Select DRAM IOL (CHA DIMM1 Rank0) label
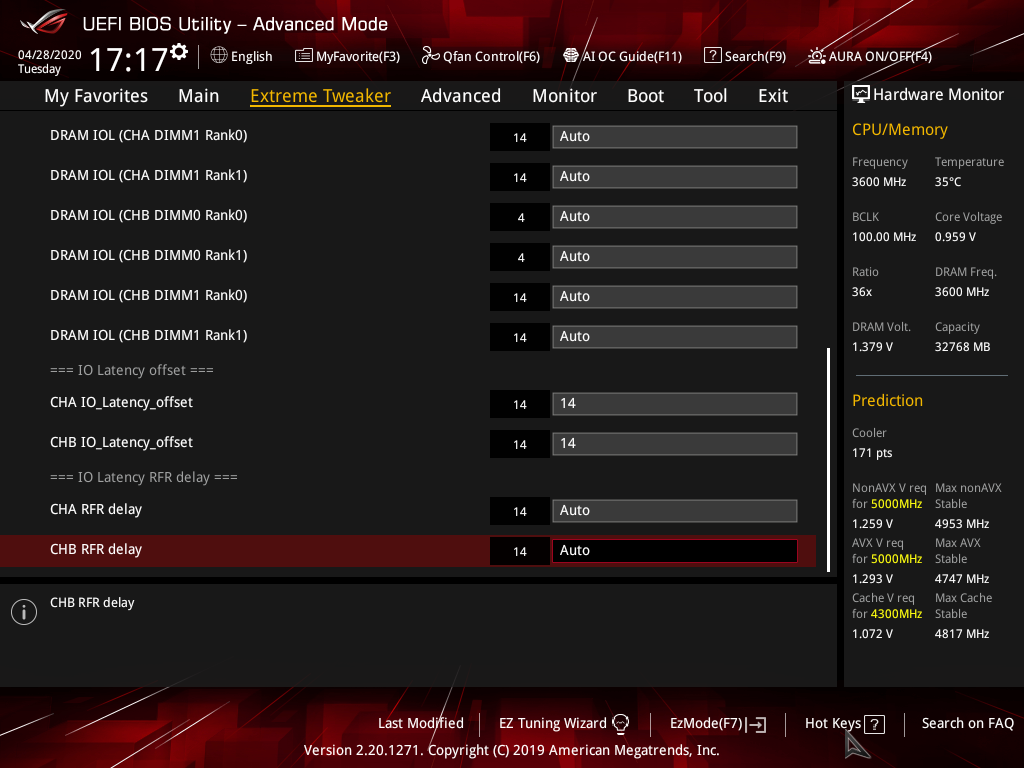The height and width of the screenshot is (768, 1024). pyautogui.click(x=149, y=135)
